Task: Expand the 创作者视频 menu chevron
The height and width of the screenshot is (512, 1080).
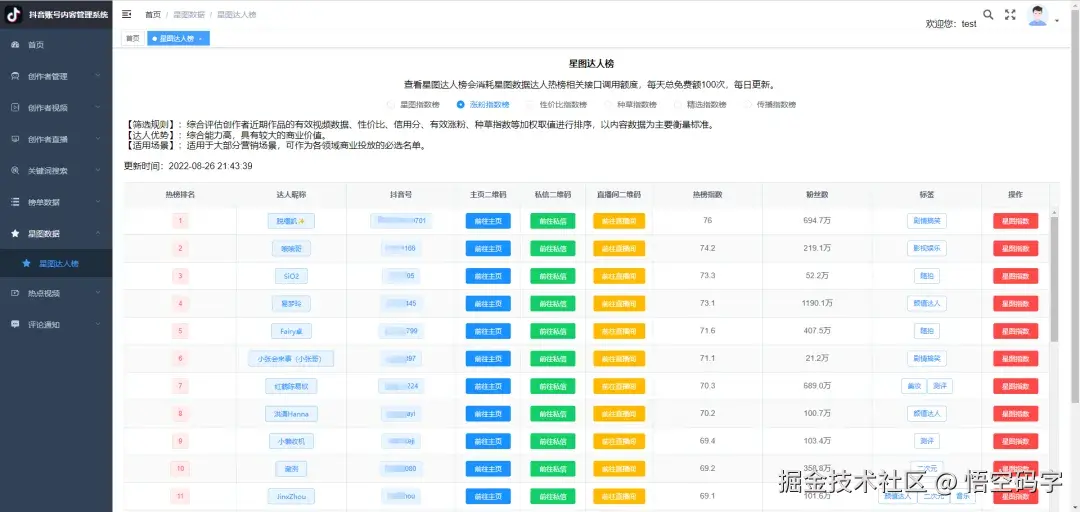Action: pos(98,107)
